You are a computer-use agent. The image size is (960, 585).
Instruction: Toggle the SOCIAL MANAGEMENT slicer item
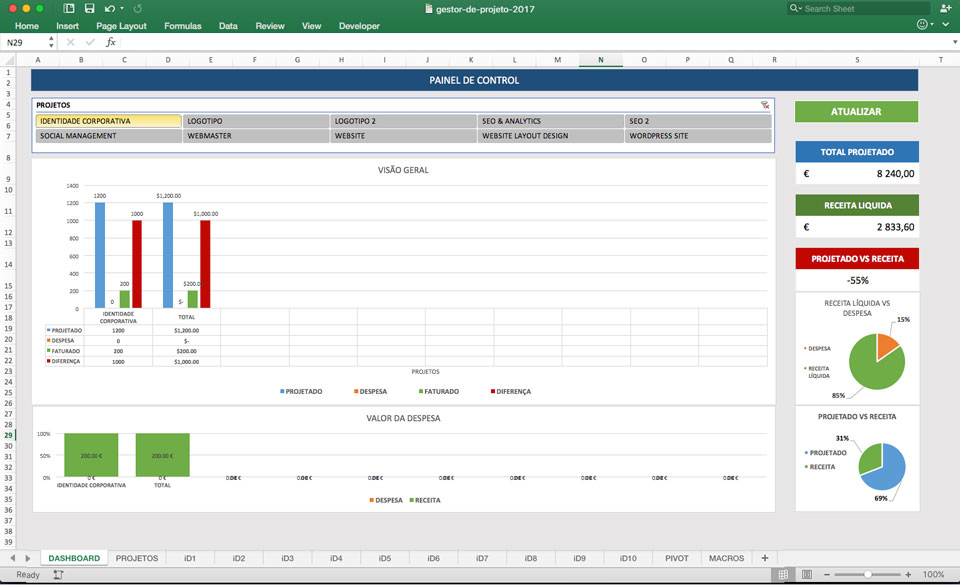tap(108, 136)
